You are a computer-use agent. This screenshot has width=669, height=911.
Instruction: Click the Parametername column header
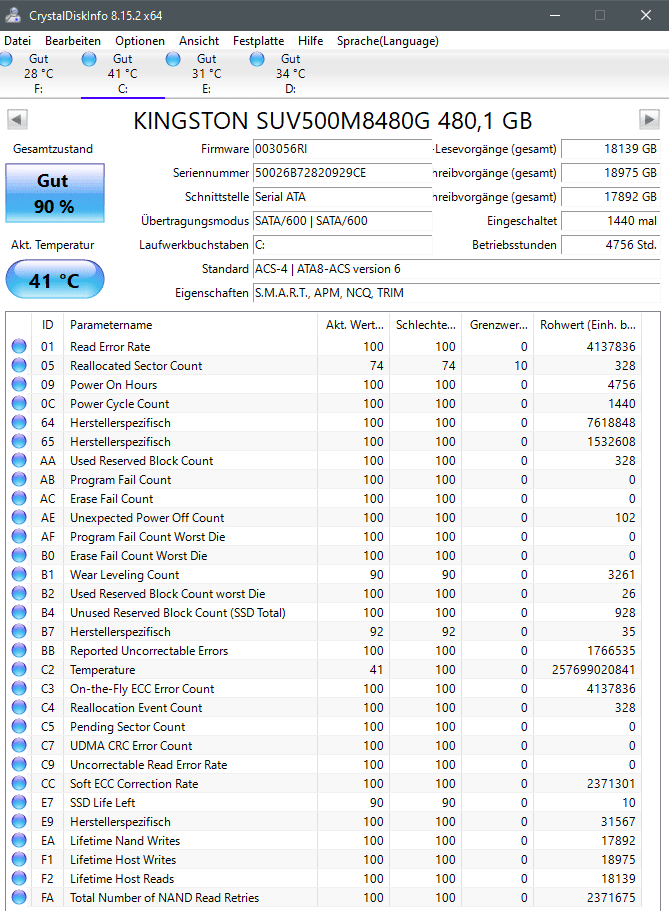191,325
